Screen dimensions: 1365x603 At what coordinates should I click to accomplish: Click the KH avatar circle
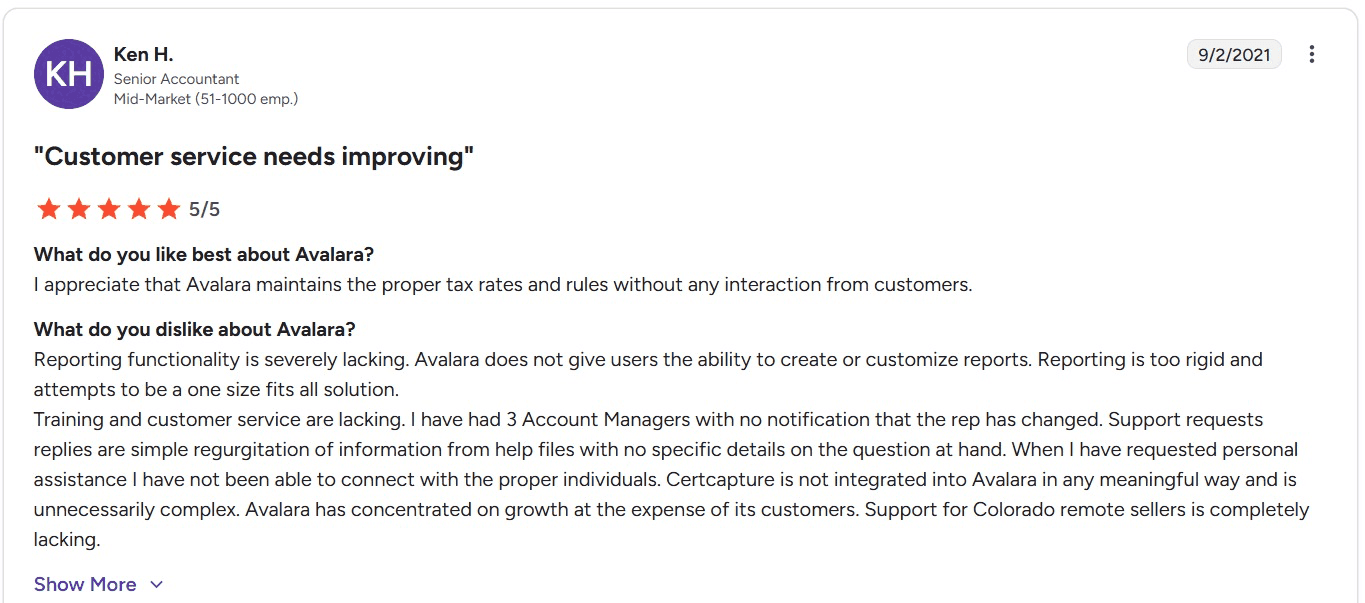tap(69, 73)
